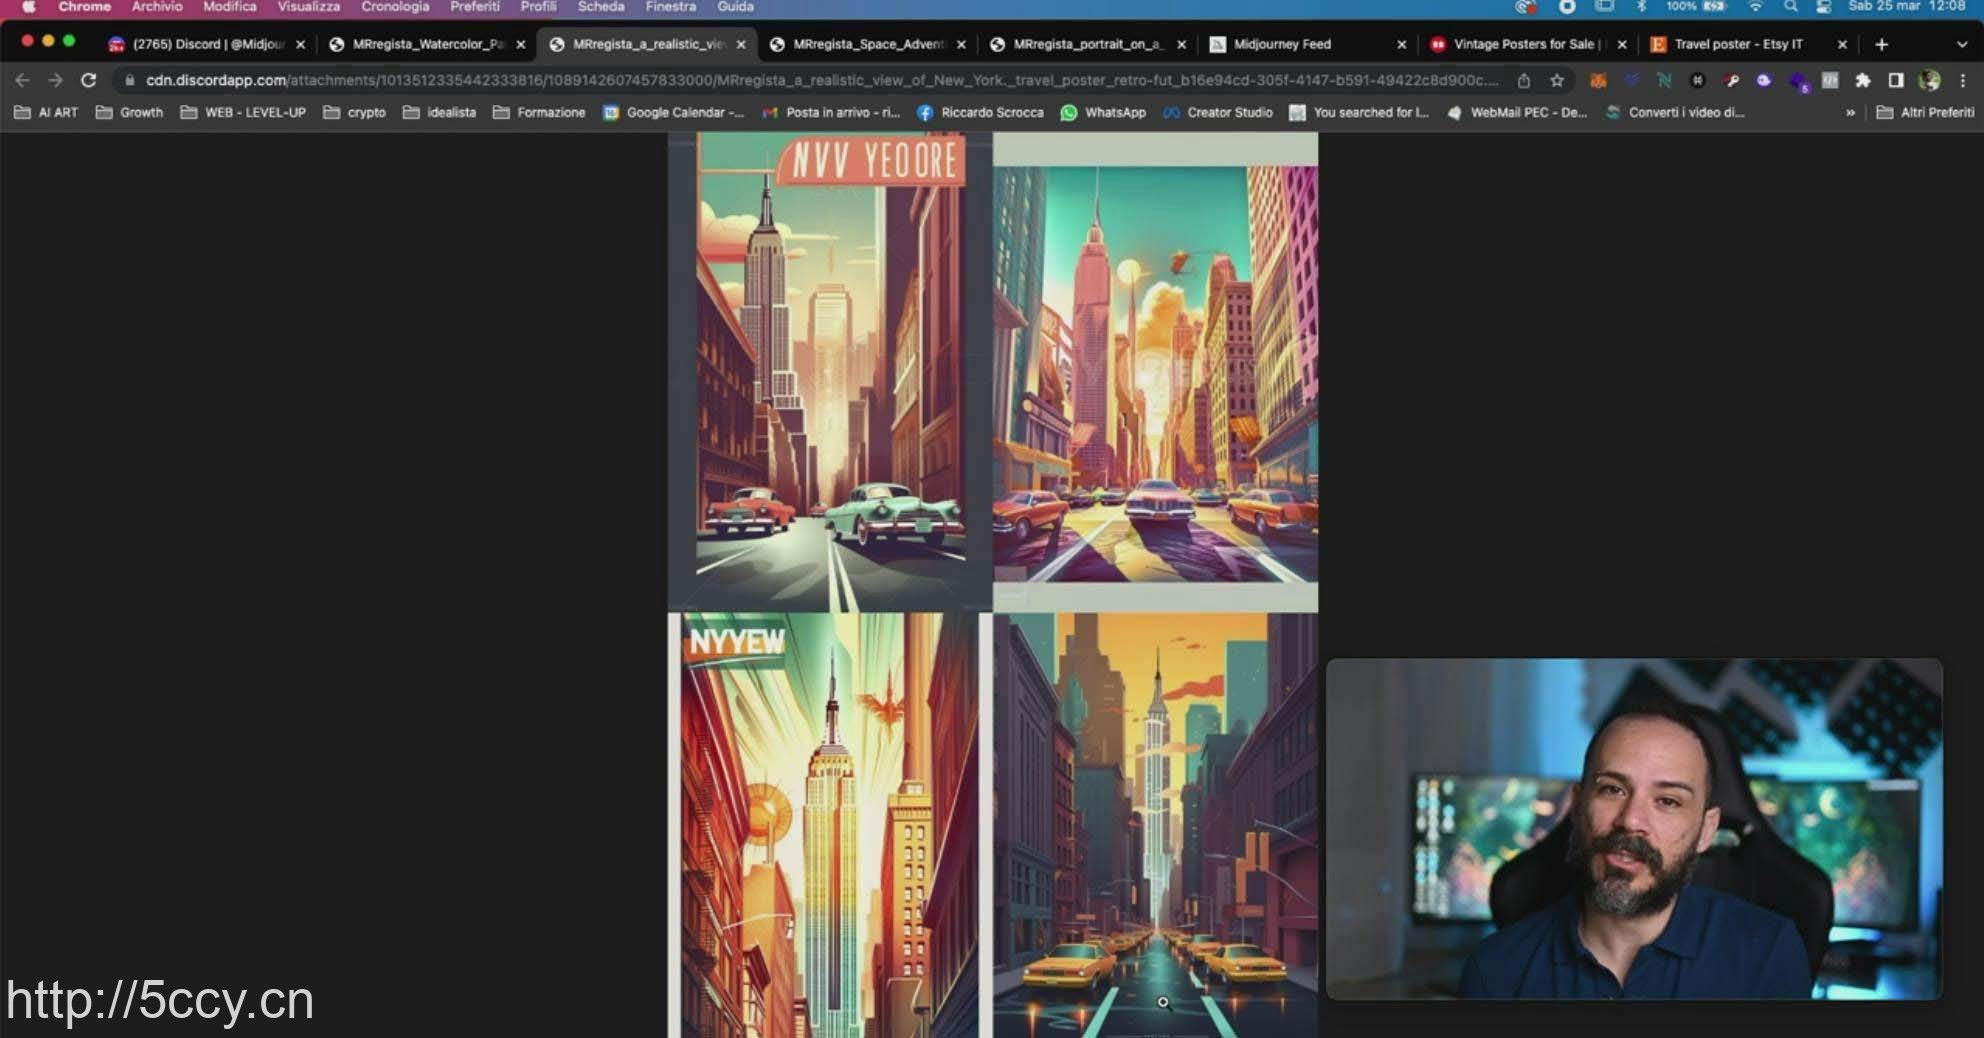Open the Google Calendar bookmark

(x=674, y=112)
